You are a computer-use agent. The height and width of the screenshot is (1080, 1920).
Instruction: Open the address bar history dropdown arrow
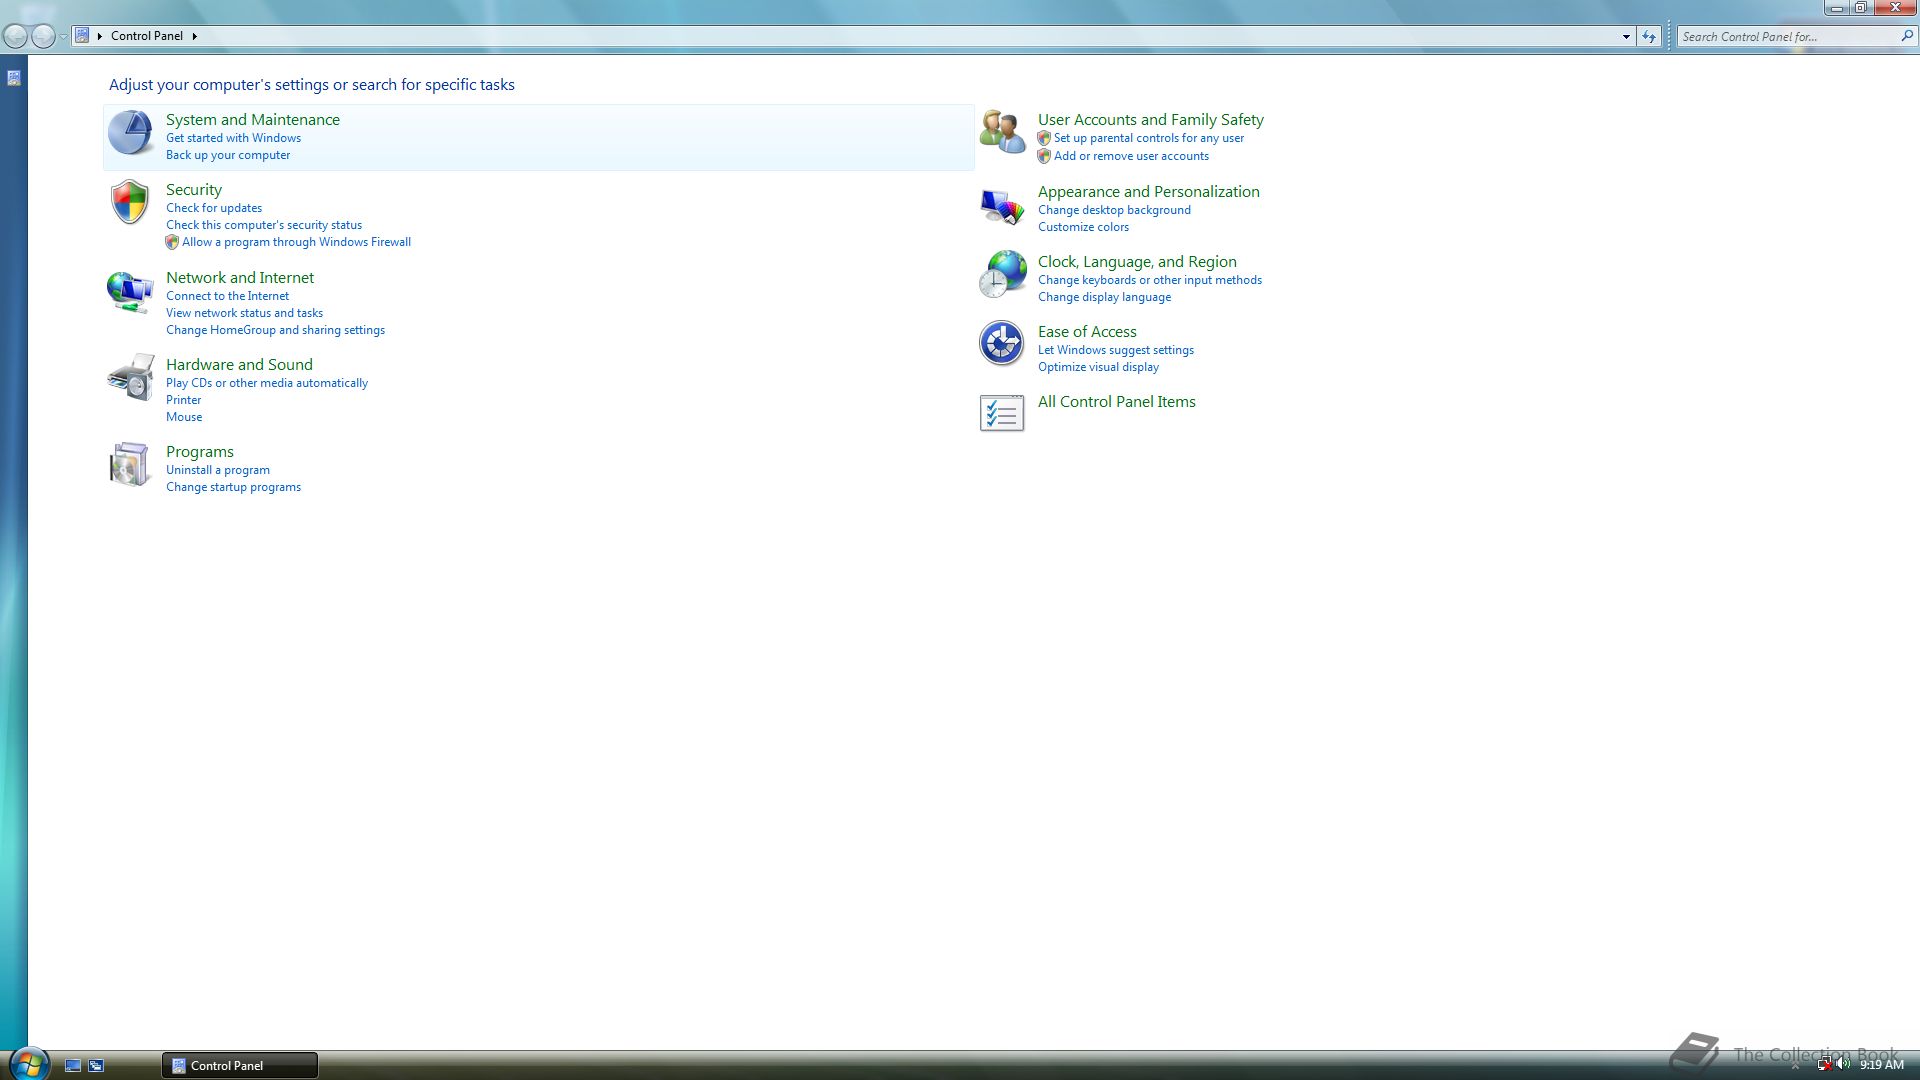pos(1626,36)
